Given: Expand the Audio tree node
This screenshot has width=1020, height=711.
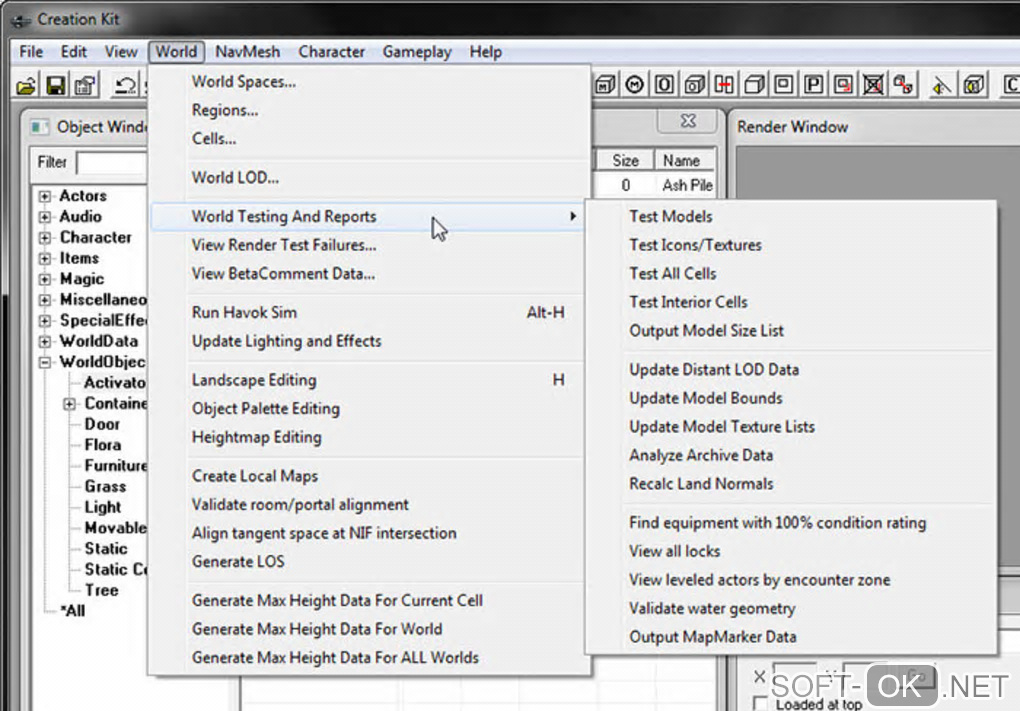Looking at the screenshot, I should coord(44,217).
